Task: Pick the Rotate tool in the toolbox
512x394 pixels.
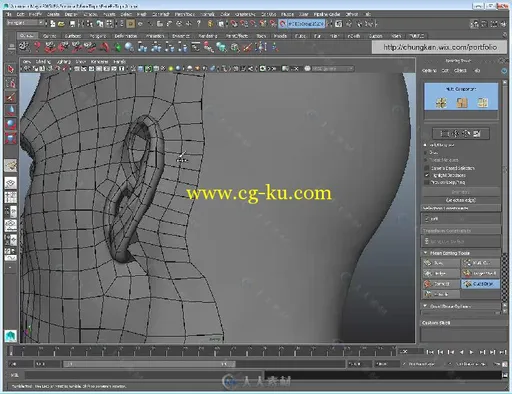Action: [x=10, y=124]
